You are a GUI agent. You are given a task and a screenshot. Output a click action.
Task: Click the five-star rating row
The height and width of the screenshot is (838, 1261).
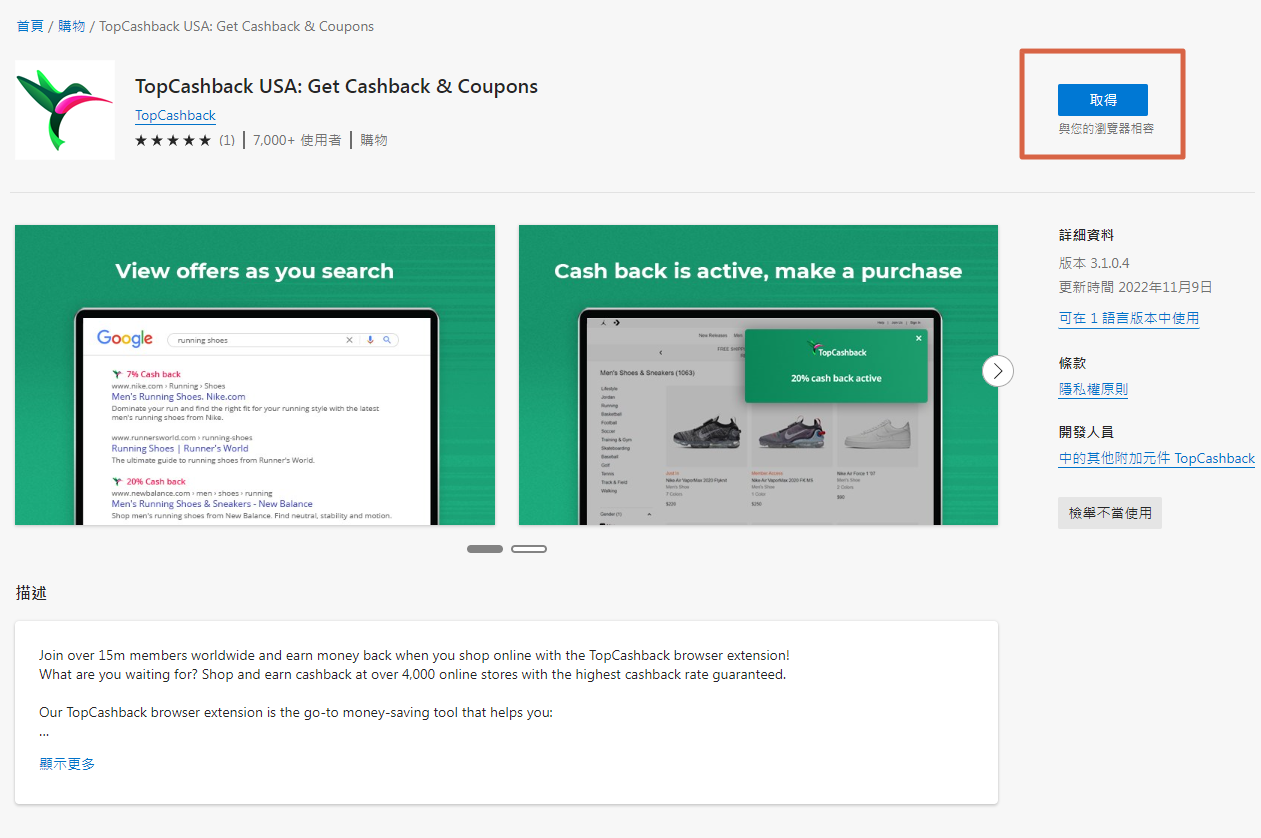pos(173,140)
